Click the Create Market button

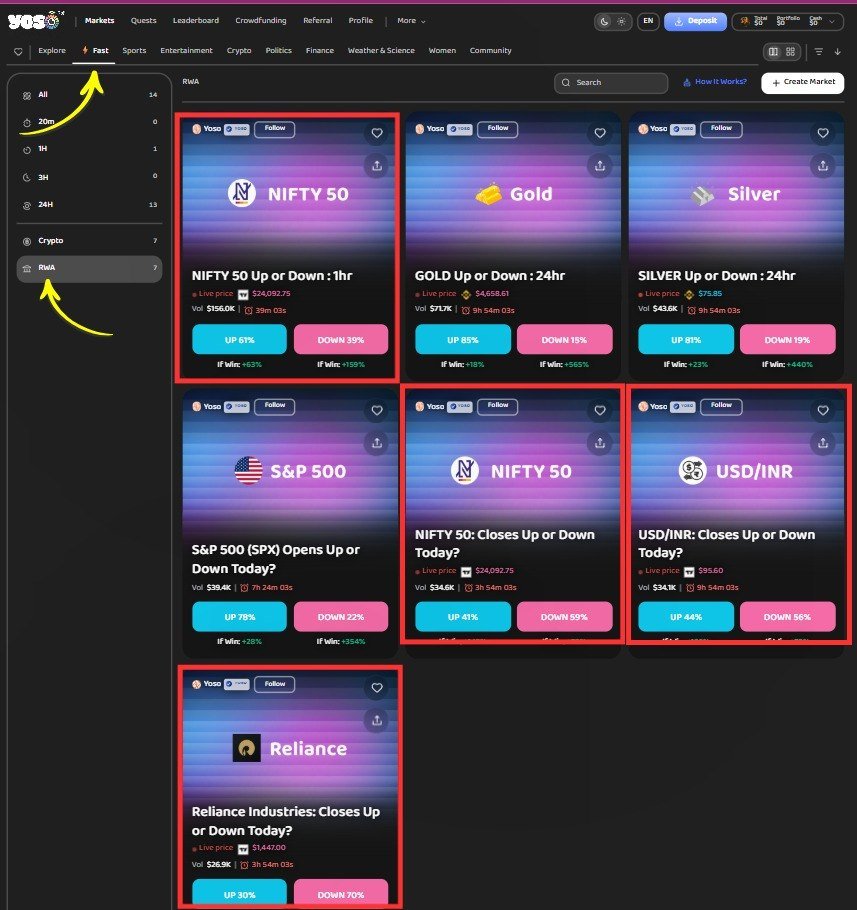[x=802, y=82]
